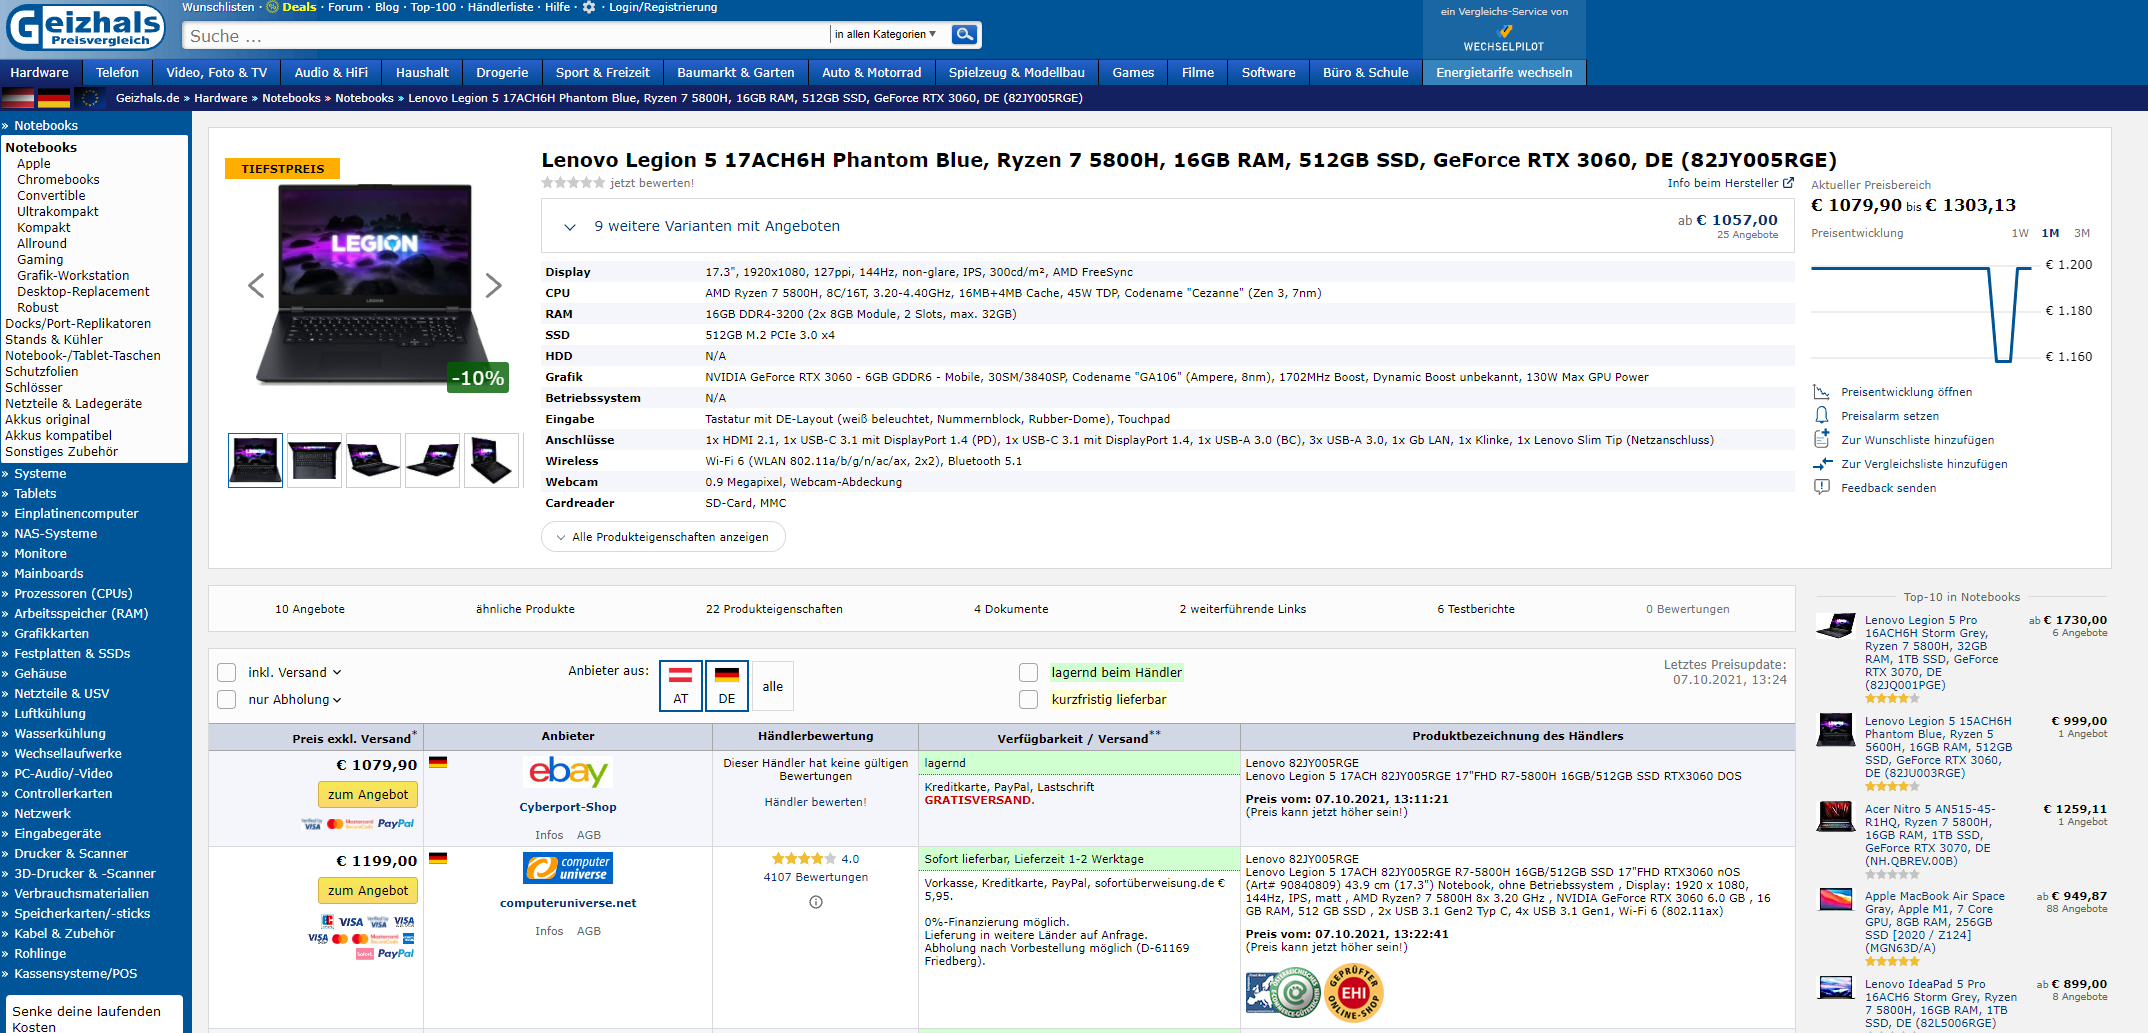Viewport: 2148px width, 1033px height.
Task: Set price chart range to 3M
Action: pyautogui.click(x=2082, y=233)
